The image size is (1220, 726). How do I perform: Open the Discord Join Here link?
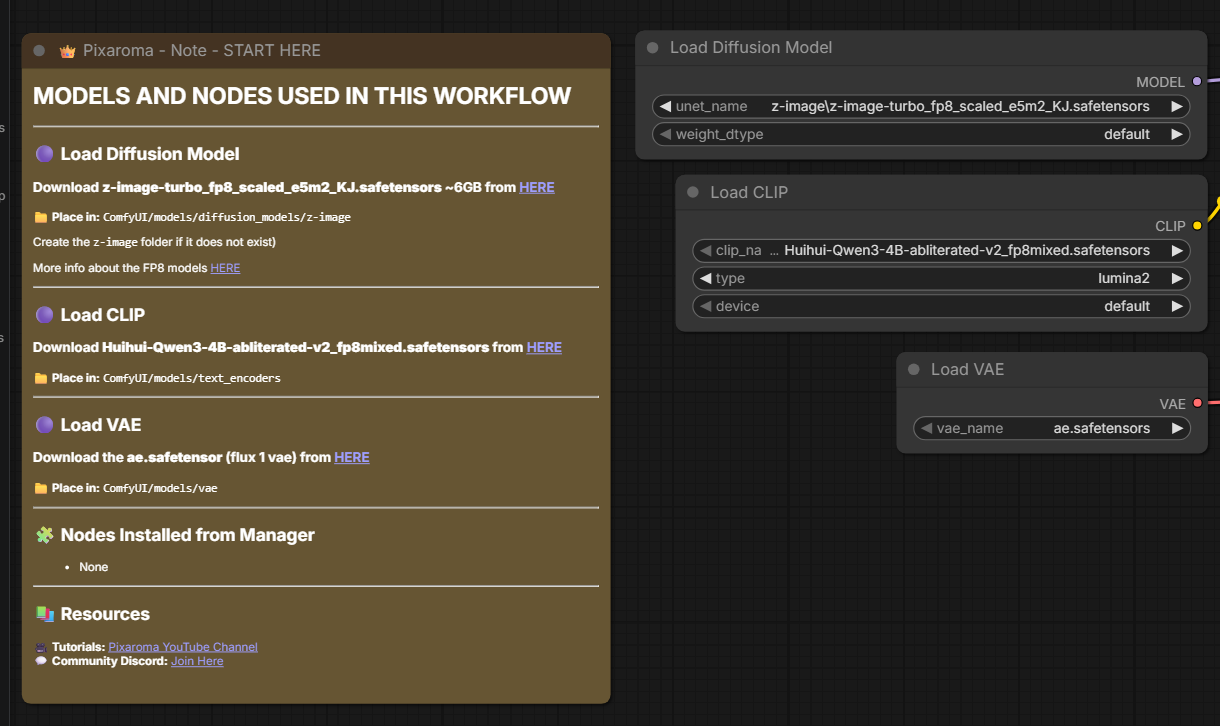coord(197,661)
